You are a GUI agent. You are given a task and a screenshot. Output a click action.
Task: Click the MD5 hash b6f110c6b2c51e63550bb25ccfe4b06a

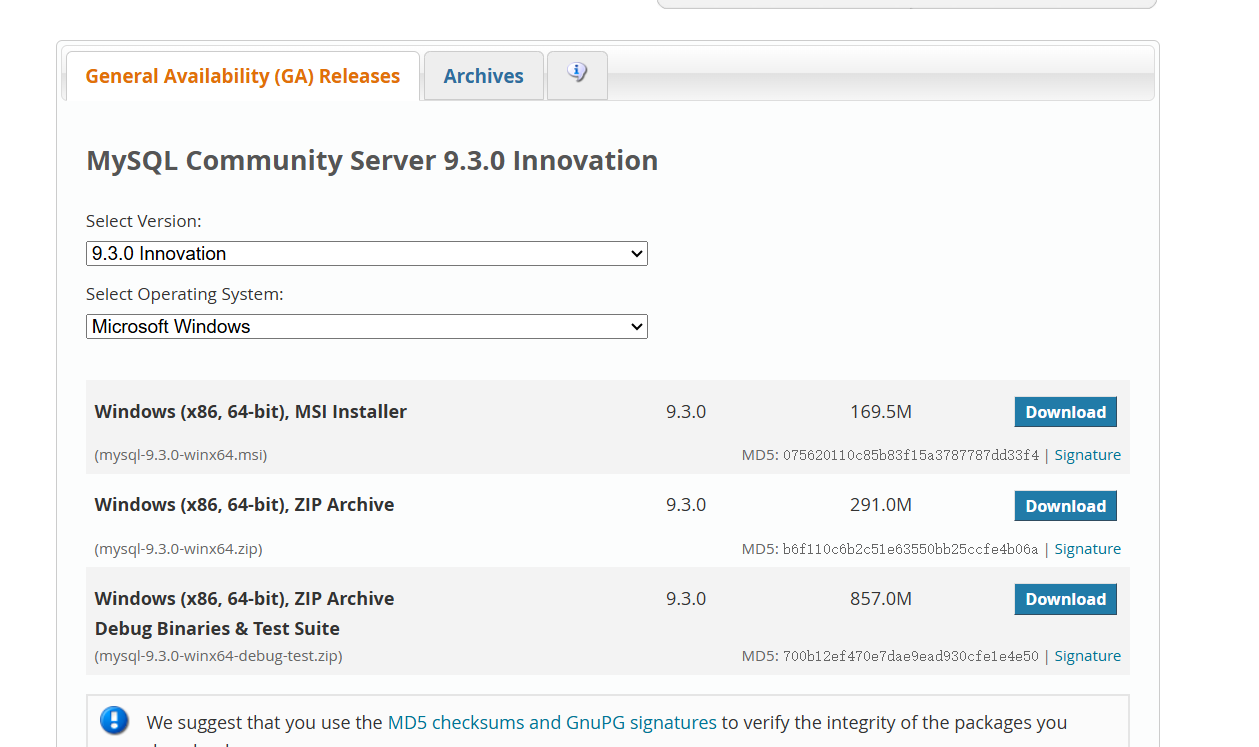[911, 549]
